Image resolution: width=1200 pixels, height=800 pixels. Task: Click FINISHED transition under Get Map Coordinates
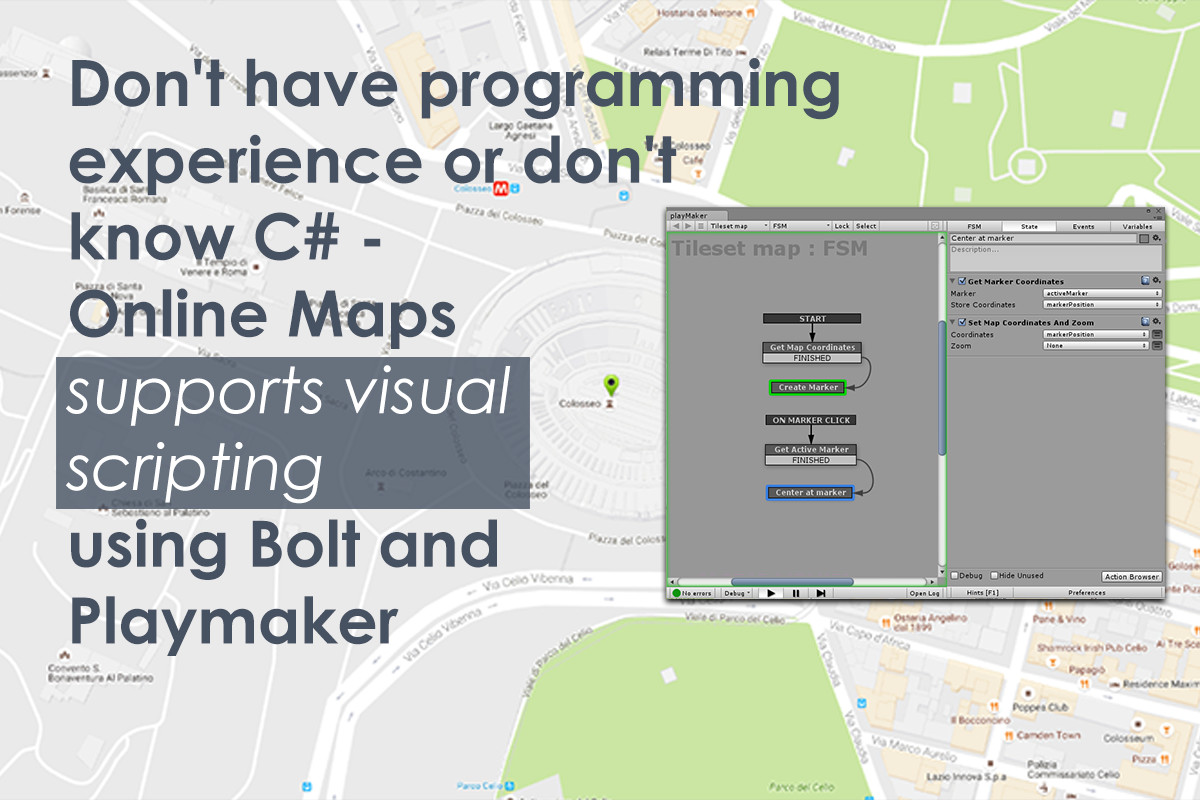[812, 357]
